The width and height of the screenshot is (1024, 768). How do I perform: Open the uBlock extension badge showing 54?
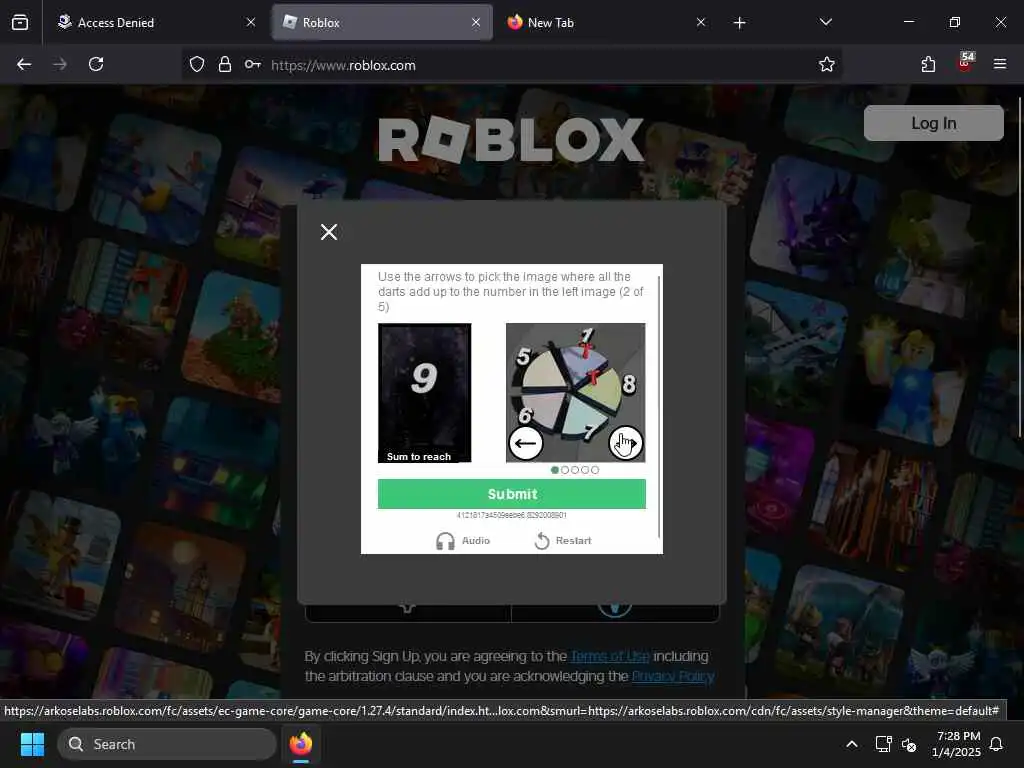click(965, 63)
